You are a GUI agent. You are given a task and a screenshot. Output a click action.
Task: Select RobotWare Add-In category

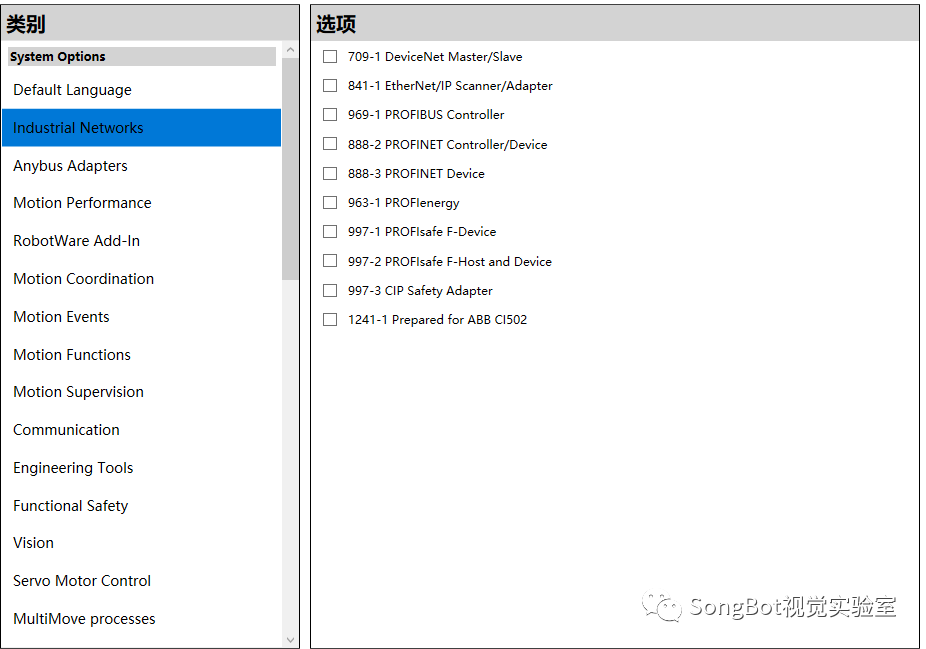142,241
